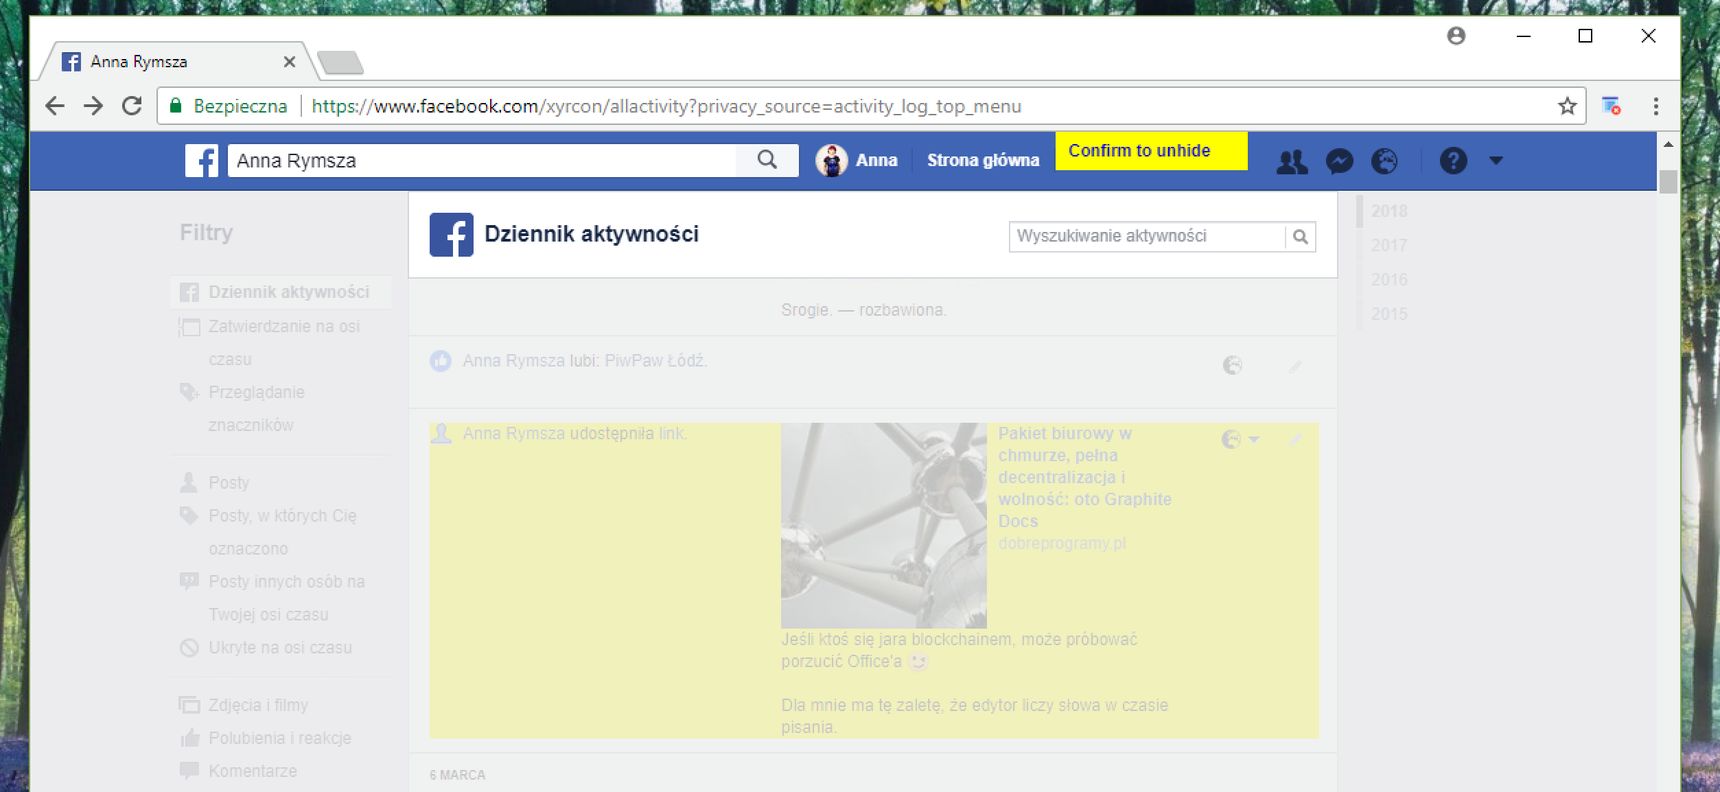The height and width of the screenshot is (792, 1720).
Task: Open the help question mark icon
Action: (1453, 160)
